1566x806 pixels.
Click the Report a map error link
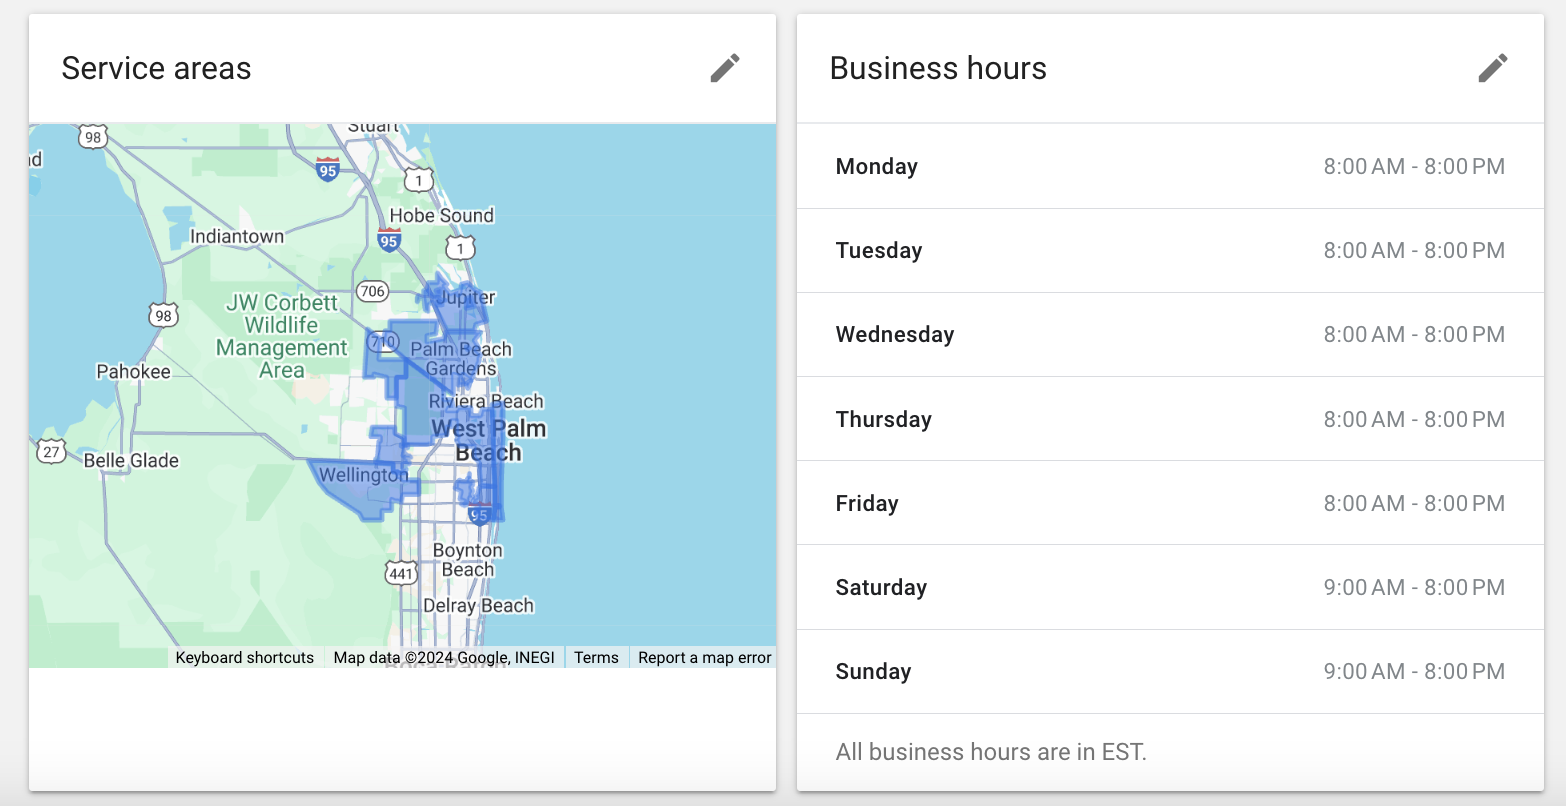(704, 657)
